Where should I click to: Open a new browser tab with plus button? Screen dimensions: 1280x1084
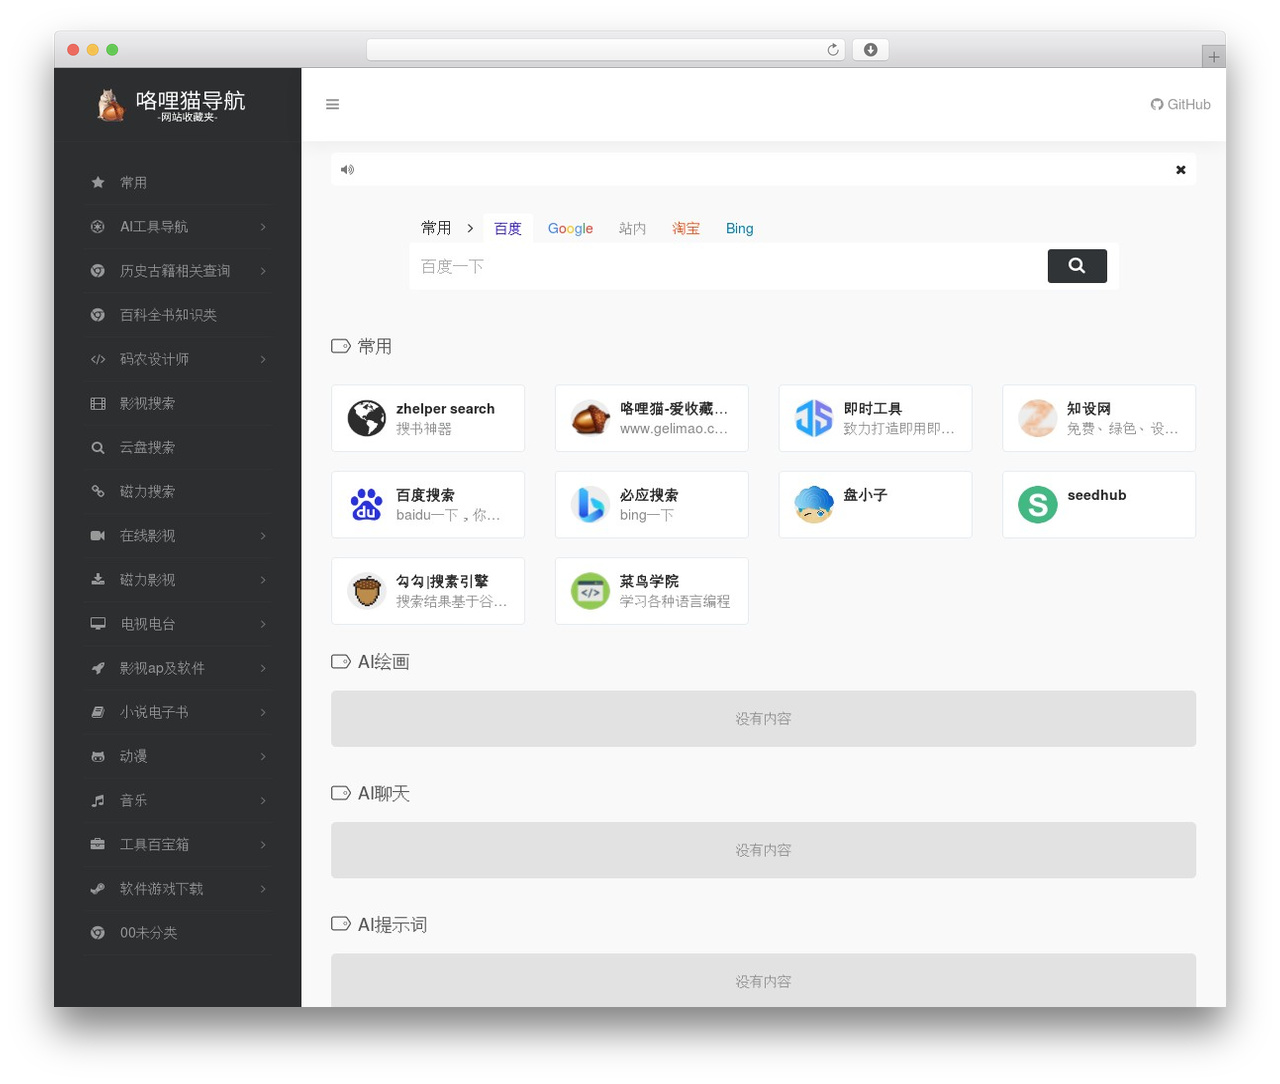pos(1213,57)
